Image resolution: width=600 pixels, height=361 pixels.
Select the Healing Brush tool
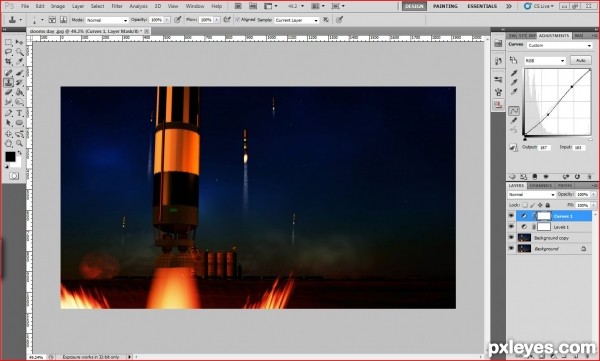(x=8, y=72)
